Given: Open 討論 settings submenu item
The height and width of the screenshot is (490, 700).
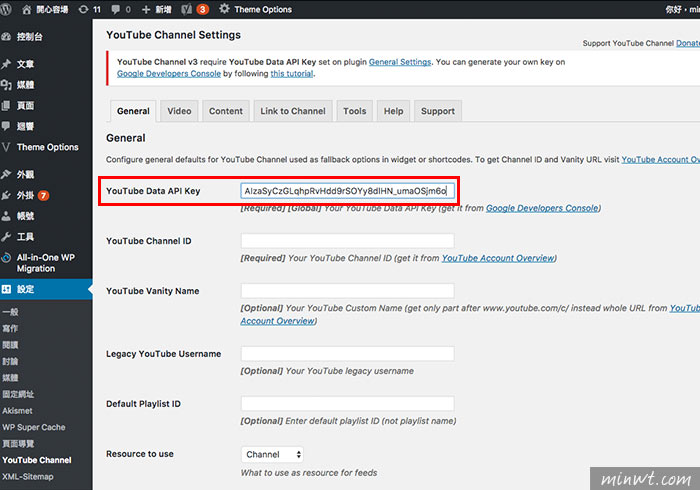Looking at the screenshot, I should click(10, 361).
